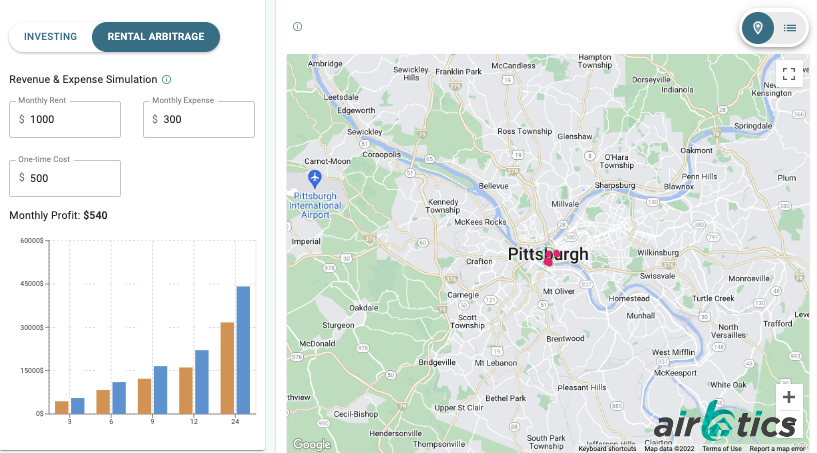
Task: Edit the Monthly Expense field
Action: click(199, 119)
